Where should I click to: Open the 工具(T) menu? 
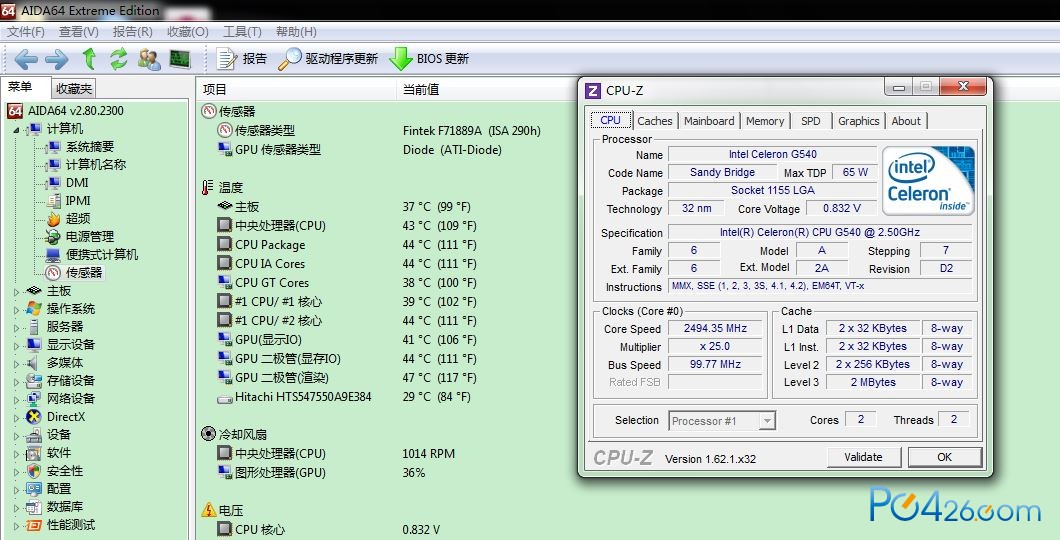click(242, 32)
